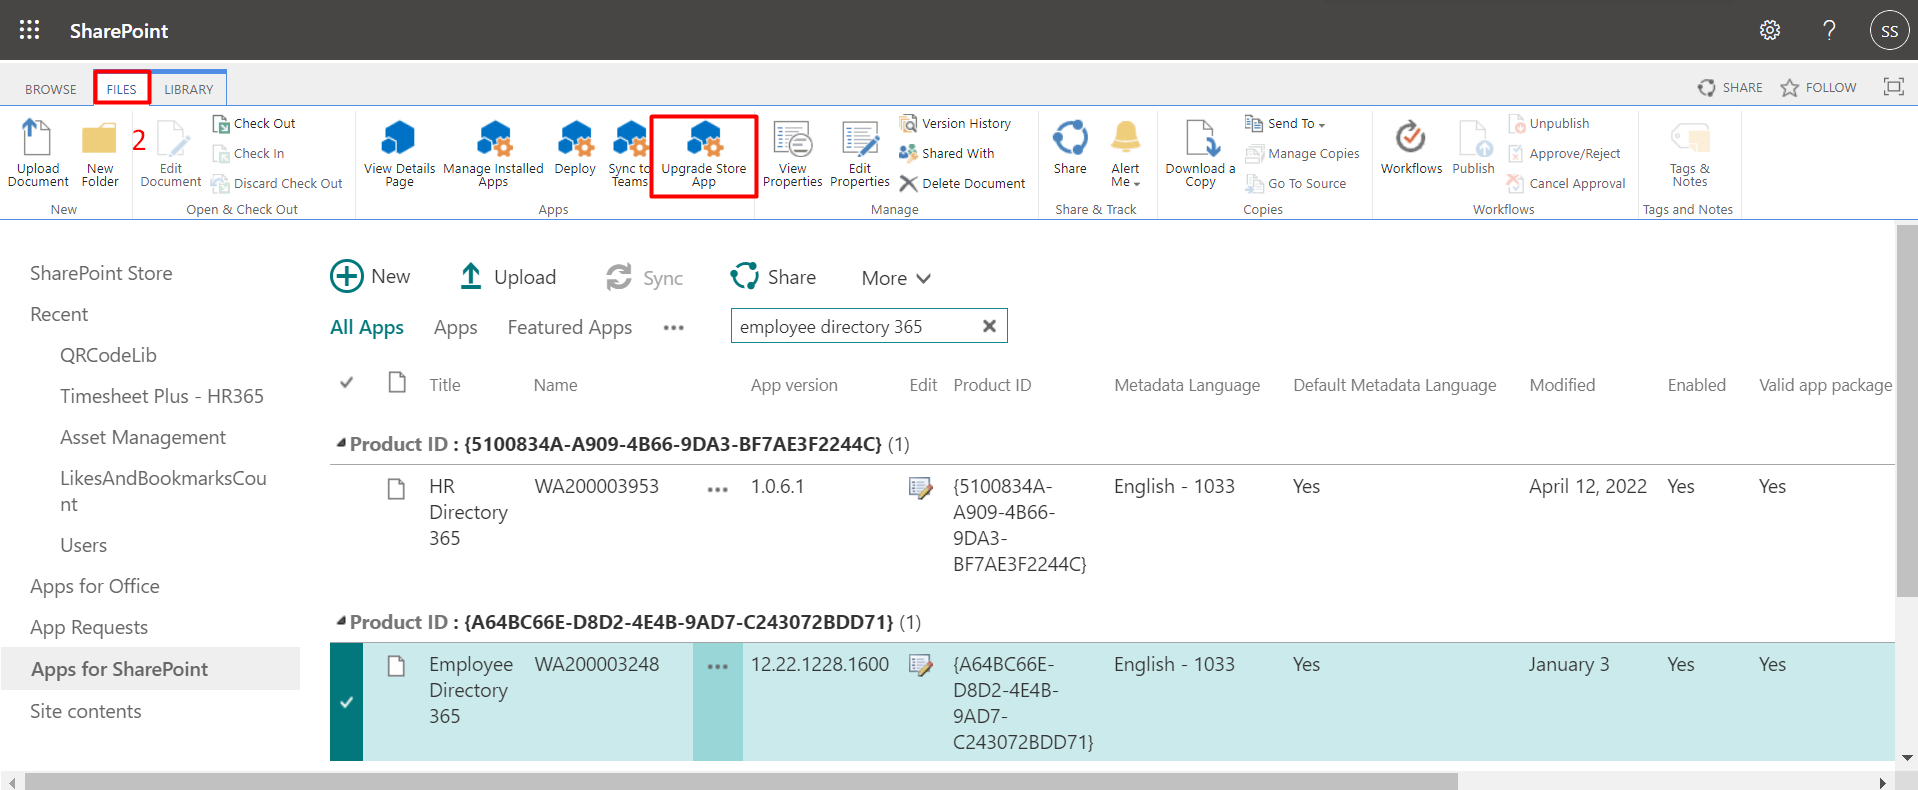Click Upload Document in ribbon
The image size is (1918, 790).
(x=38, y=153)
